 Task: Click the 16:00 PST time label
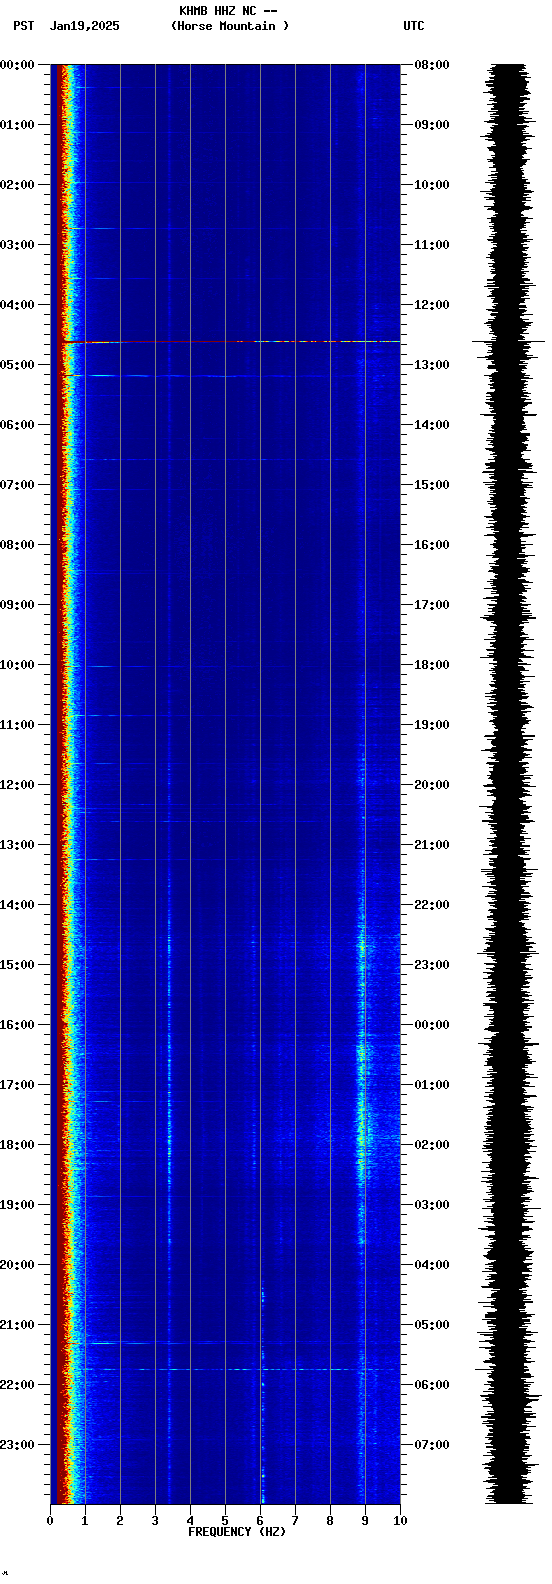click(17, 1025)
